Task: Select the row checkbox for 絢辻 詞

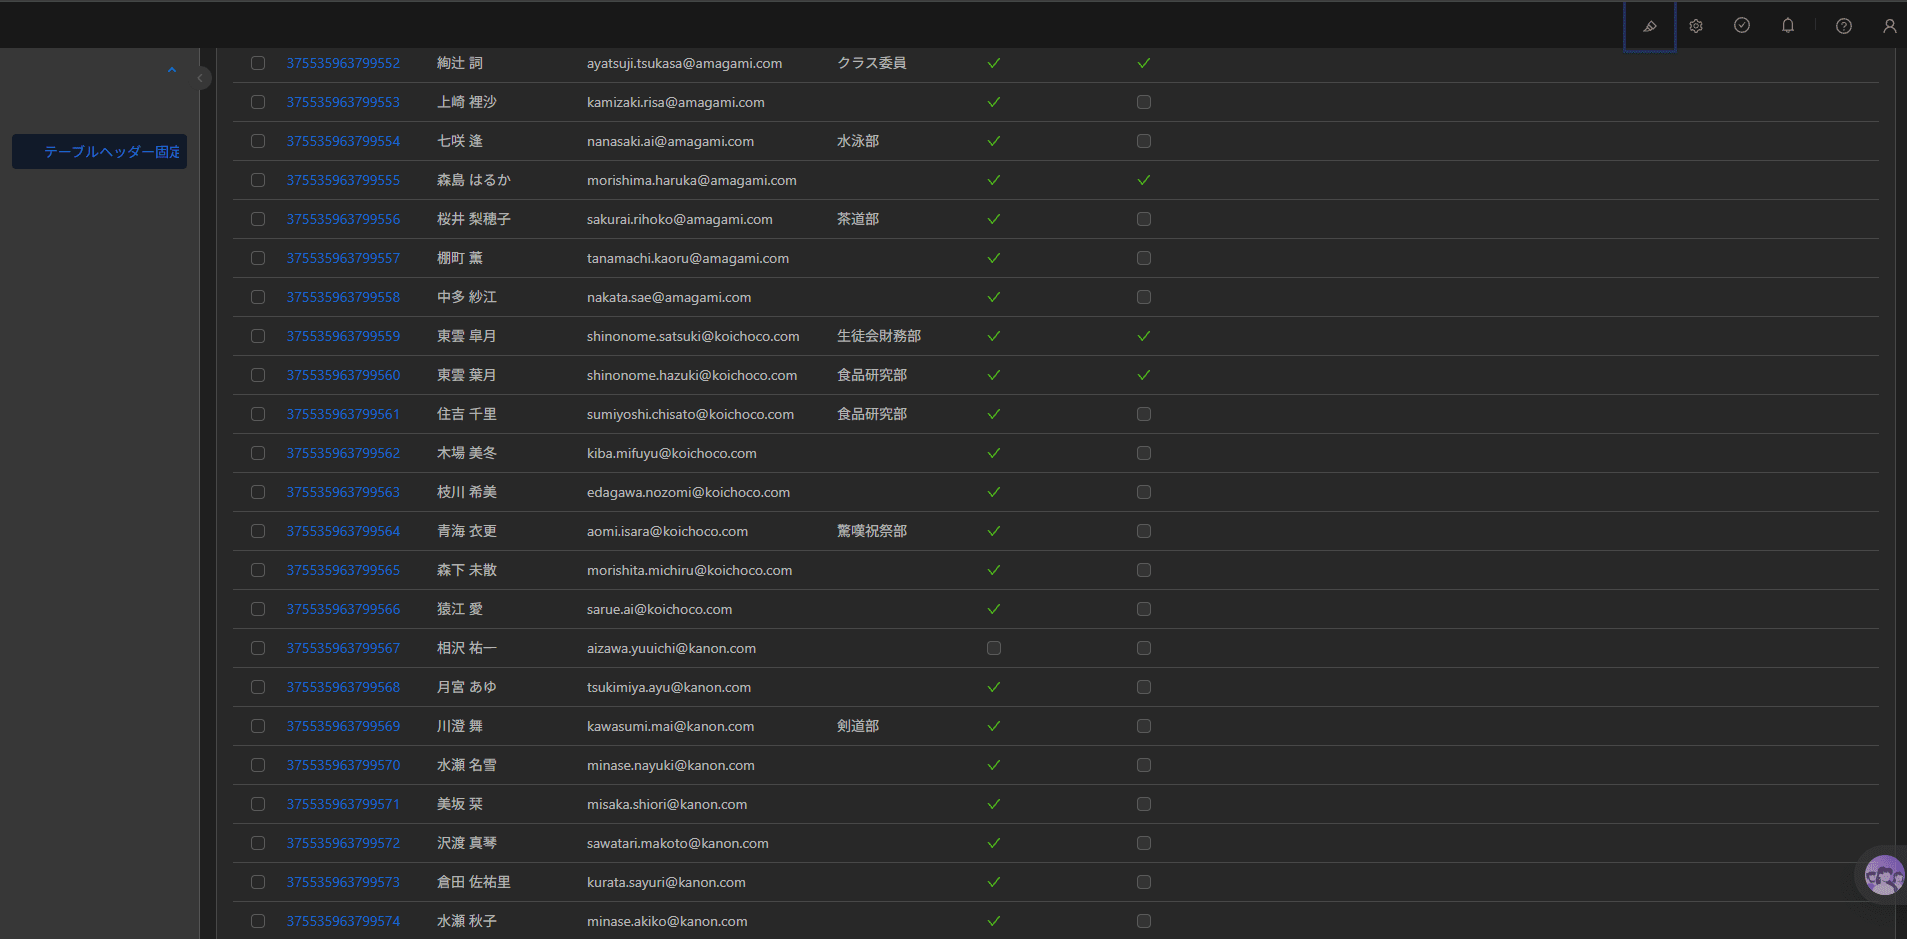Action: (258, 63)
